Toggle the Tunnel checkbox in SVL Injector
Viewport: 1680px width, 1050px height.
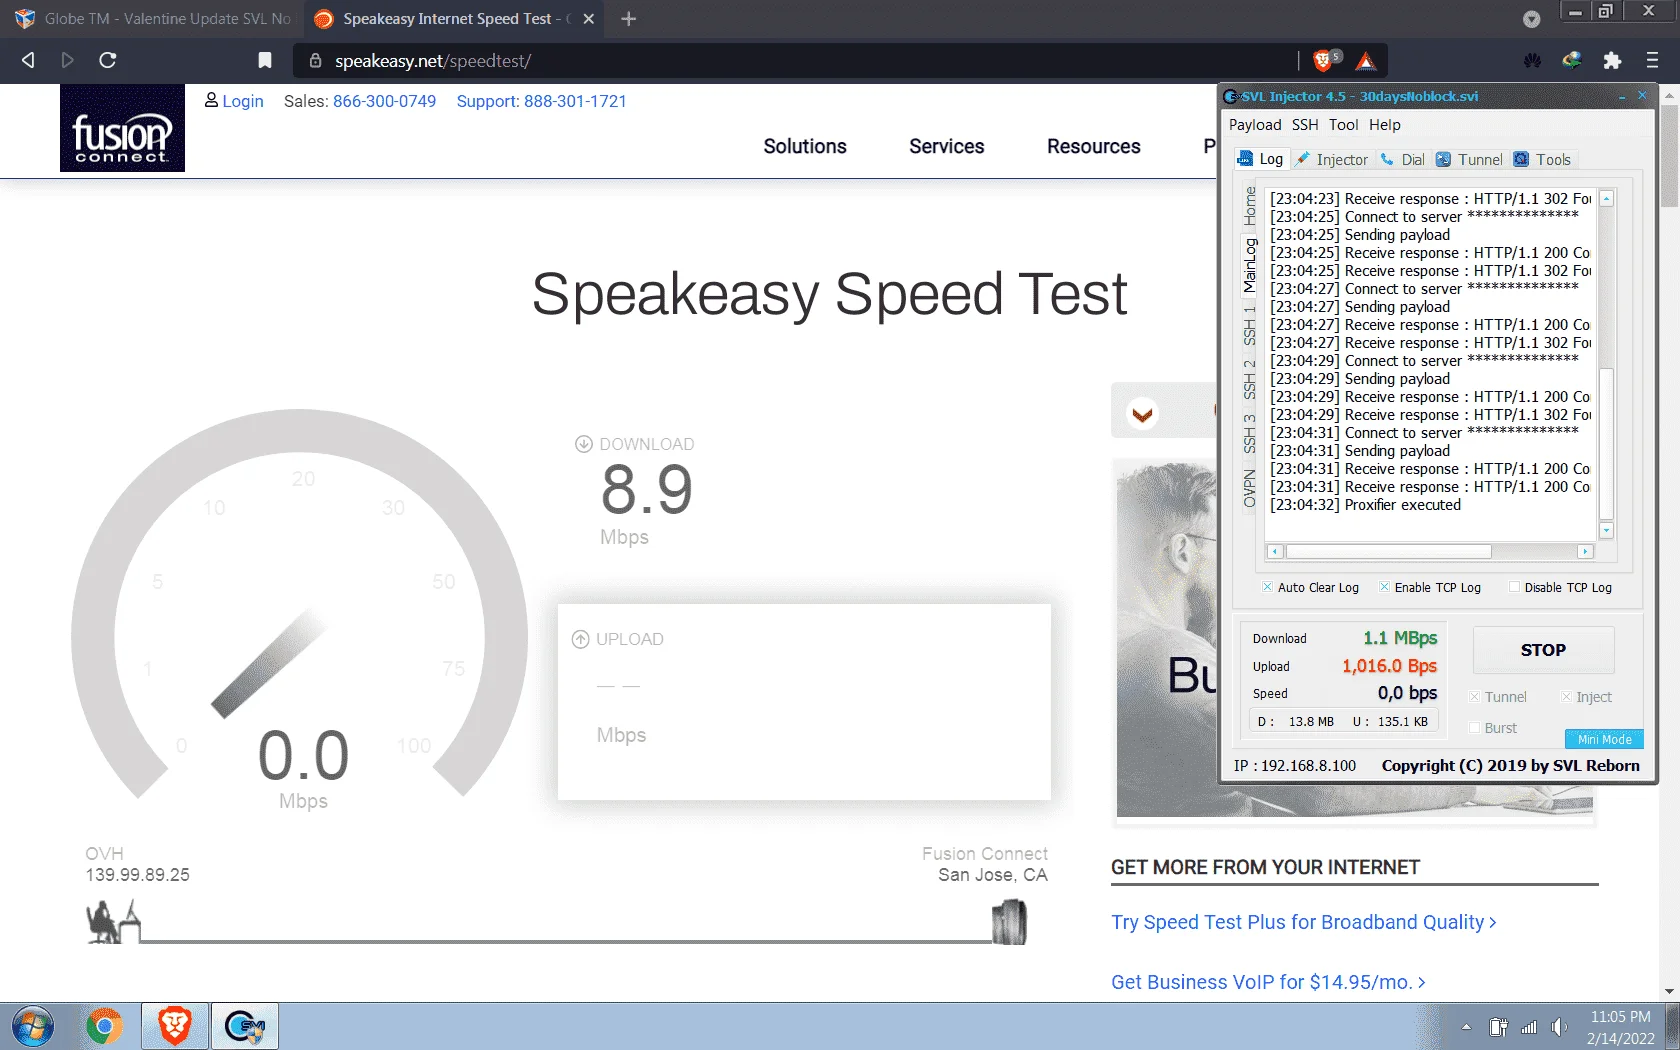pos(1474,697)
